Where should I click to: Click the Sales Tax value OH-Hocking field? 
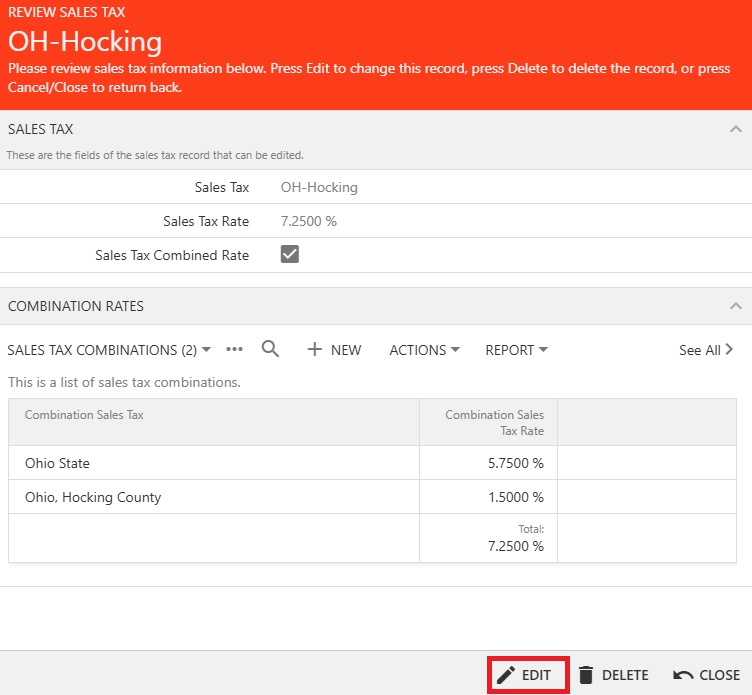click(x=319, y=187)
